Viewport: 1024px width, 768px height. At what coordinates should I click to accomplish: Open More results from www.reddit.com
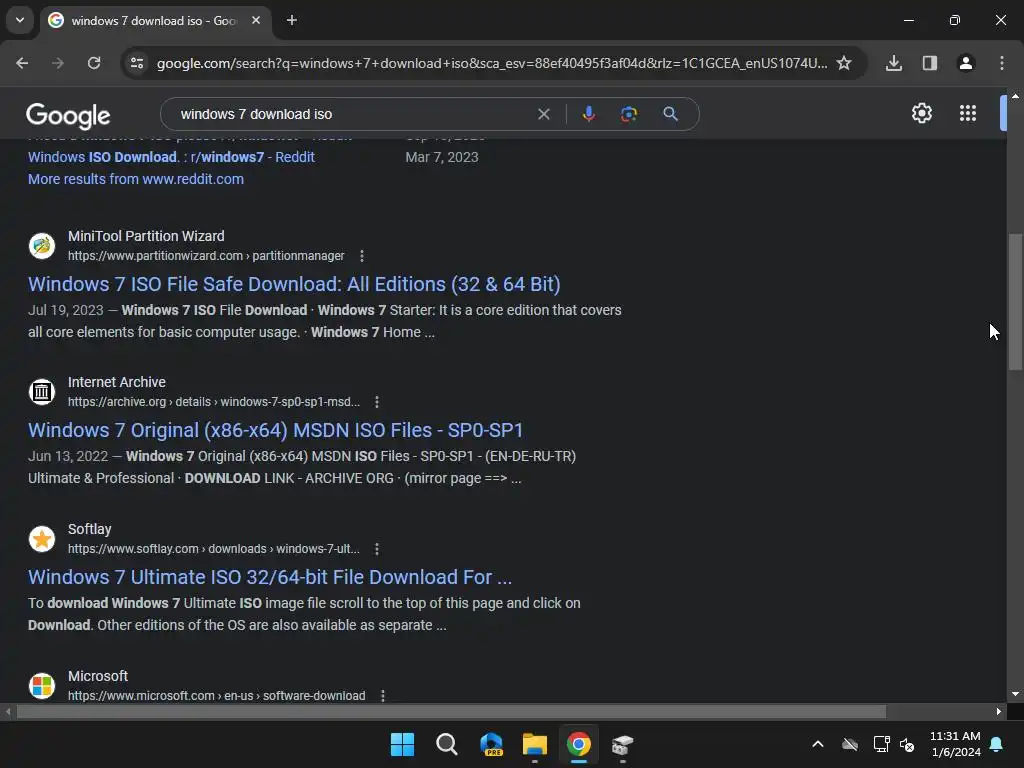click(x=136, y=179)
